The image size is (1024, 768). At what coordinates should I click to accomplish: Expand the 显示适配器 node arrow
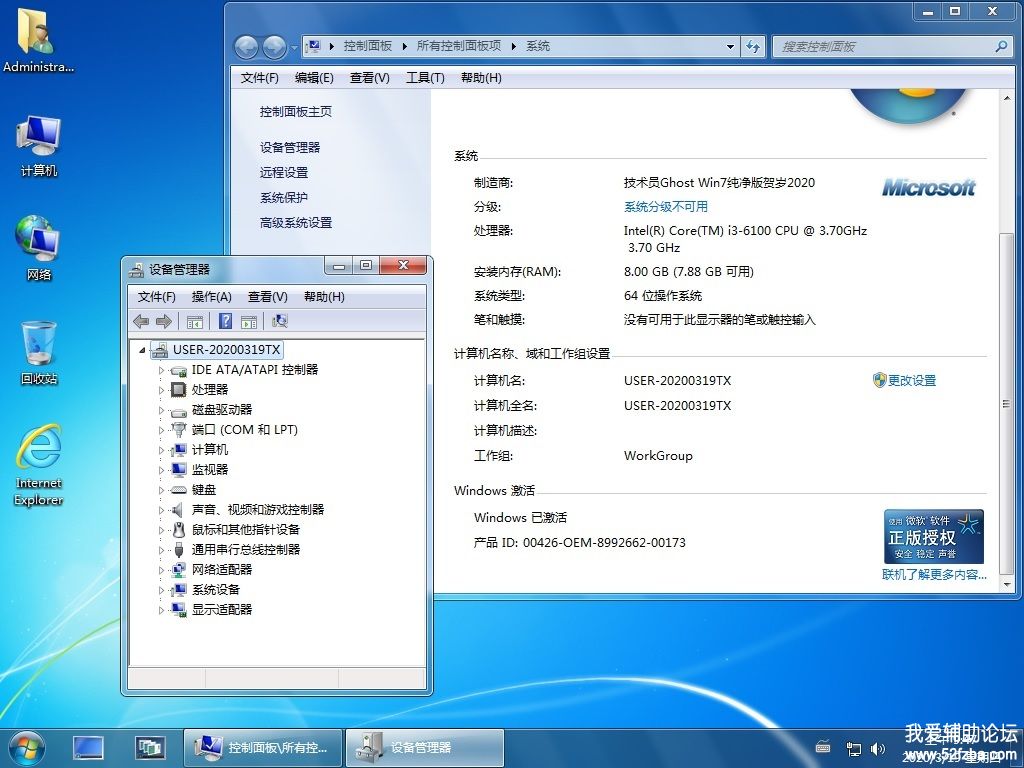161,610
